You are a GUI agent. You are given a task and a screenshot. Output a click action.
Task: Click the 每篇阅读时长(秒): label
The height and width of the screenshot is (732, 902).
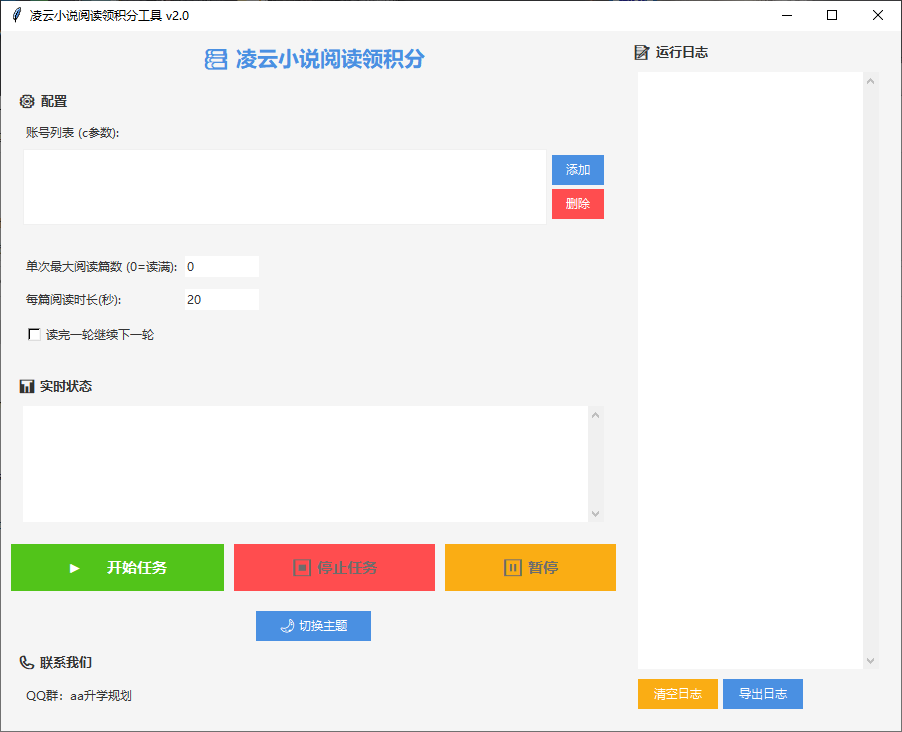(x=74, y=299)
